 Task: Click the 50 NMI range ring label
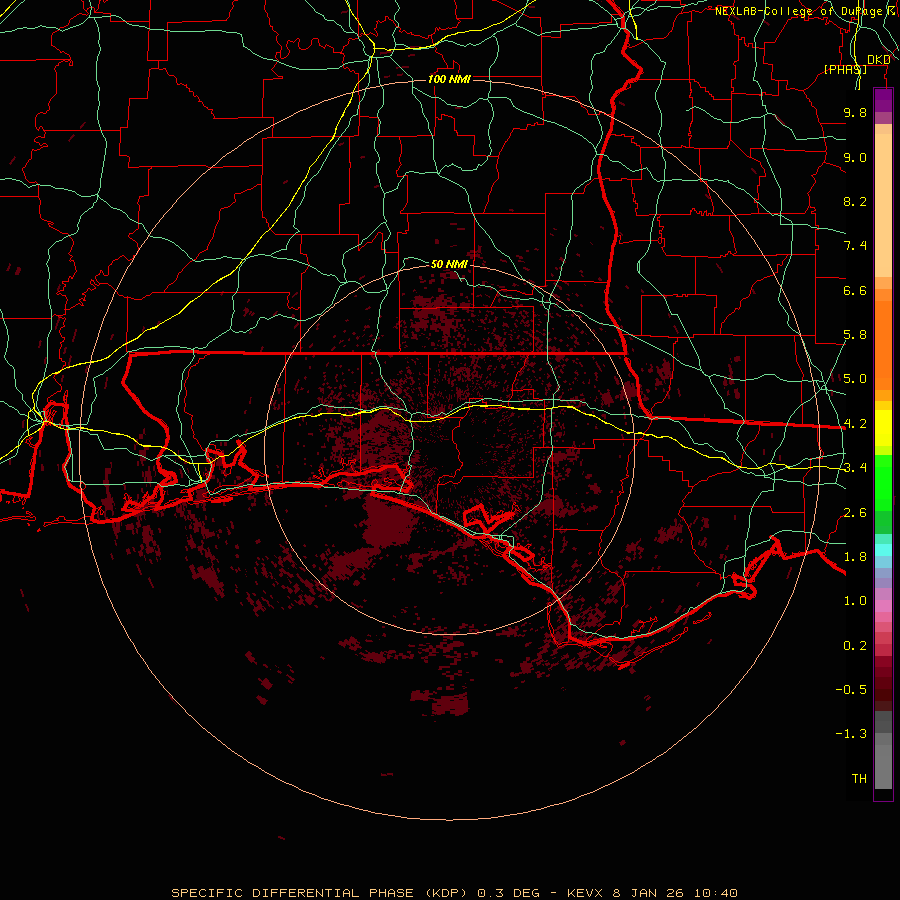449,264
